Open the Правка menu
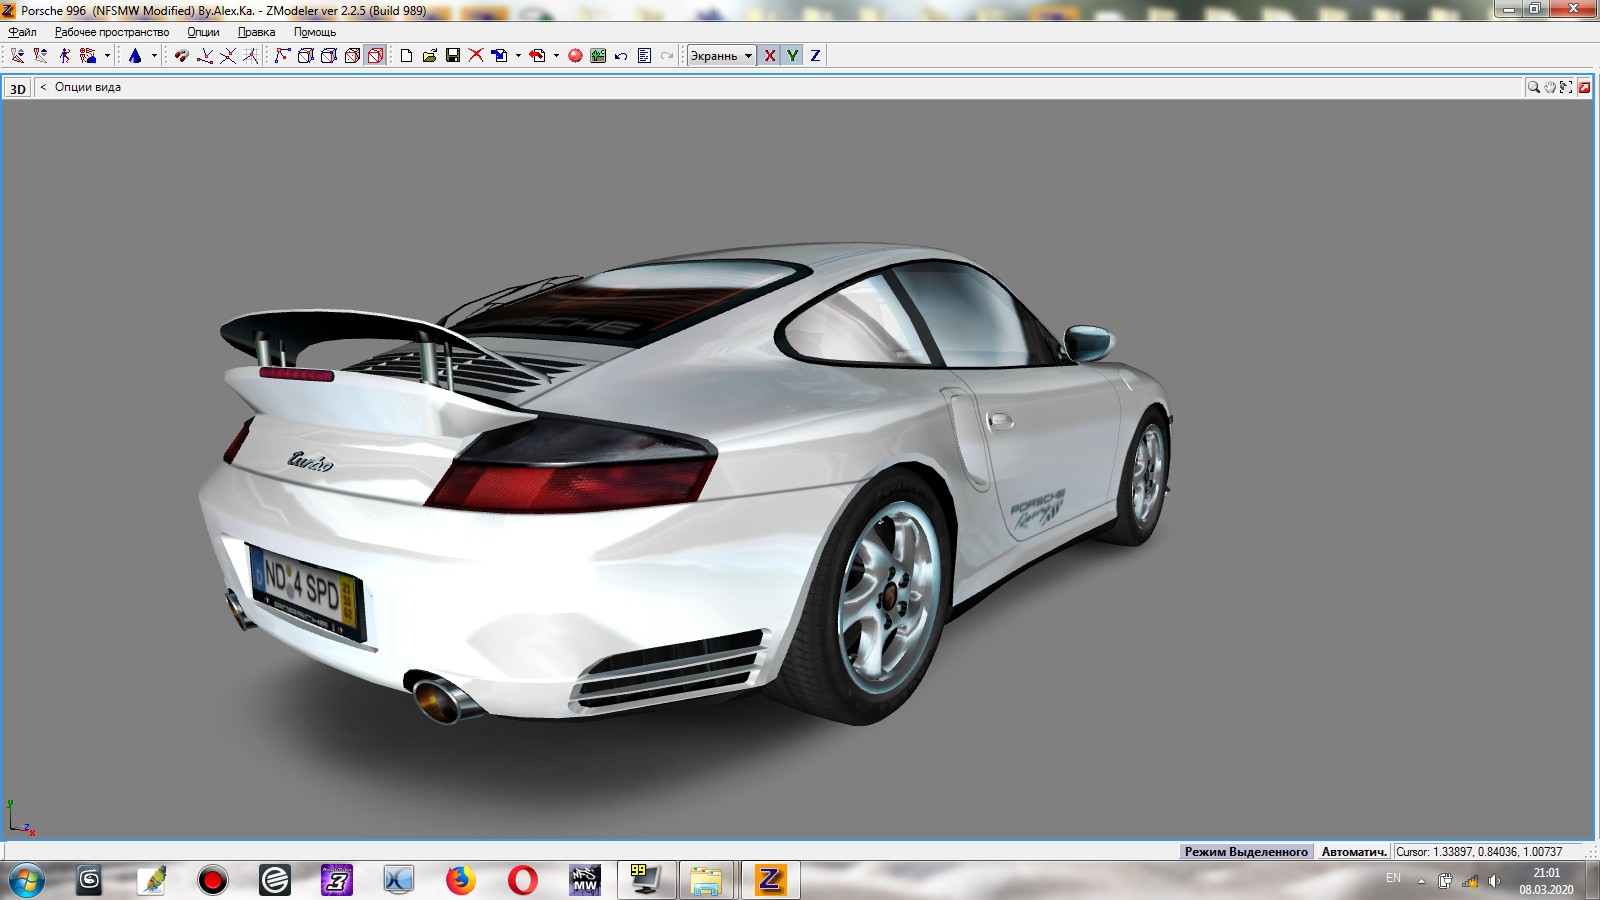 point(256,32)
